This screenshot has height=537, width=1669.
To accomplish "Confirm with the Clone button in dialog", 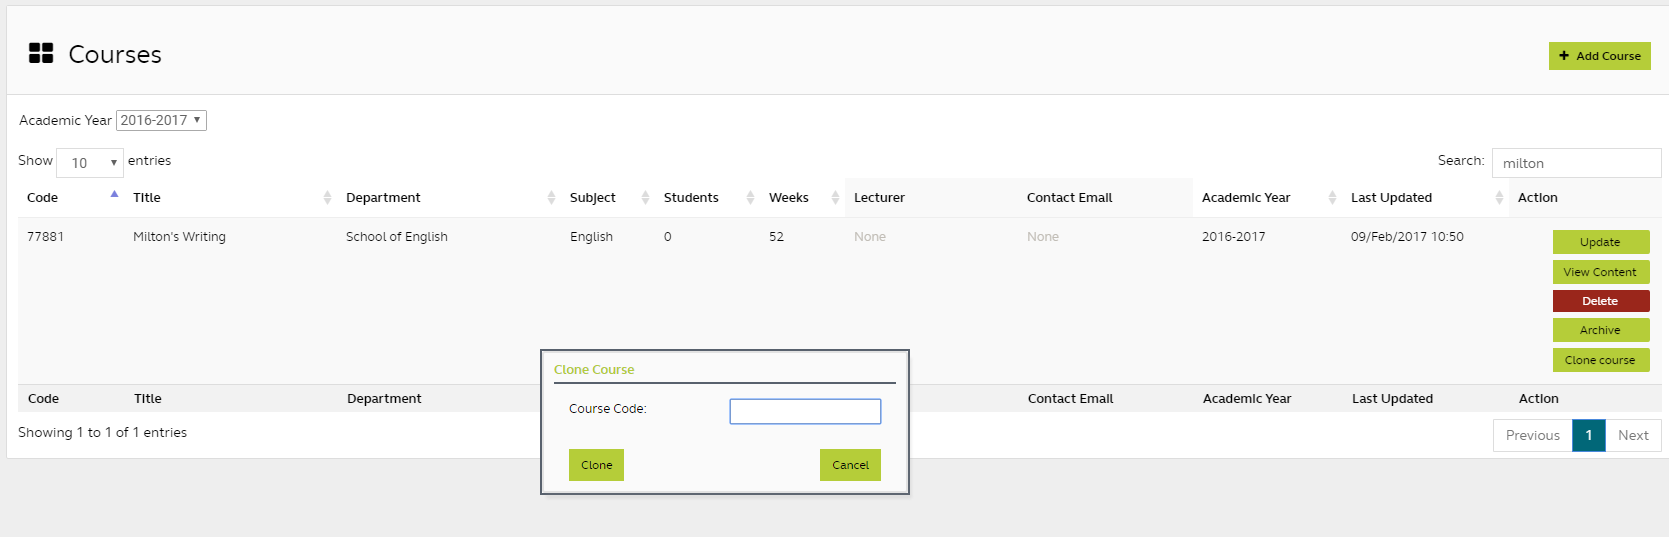I will (596, 465).
